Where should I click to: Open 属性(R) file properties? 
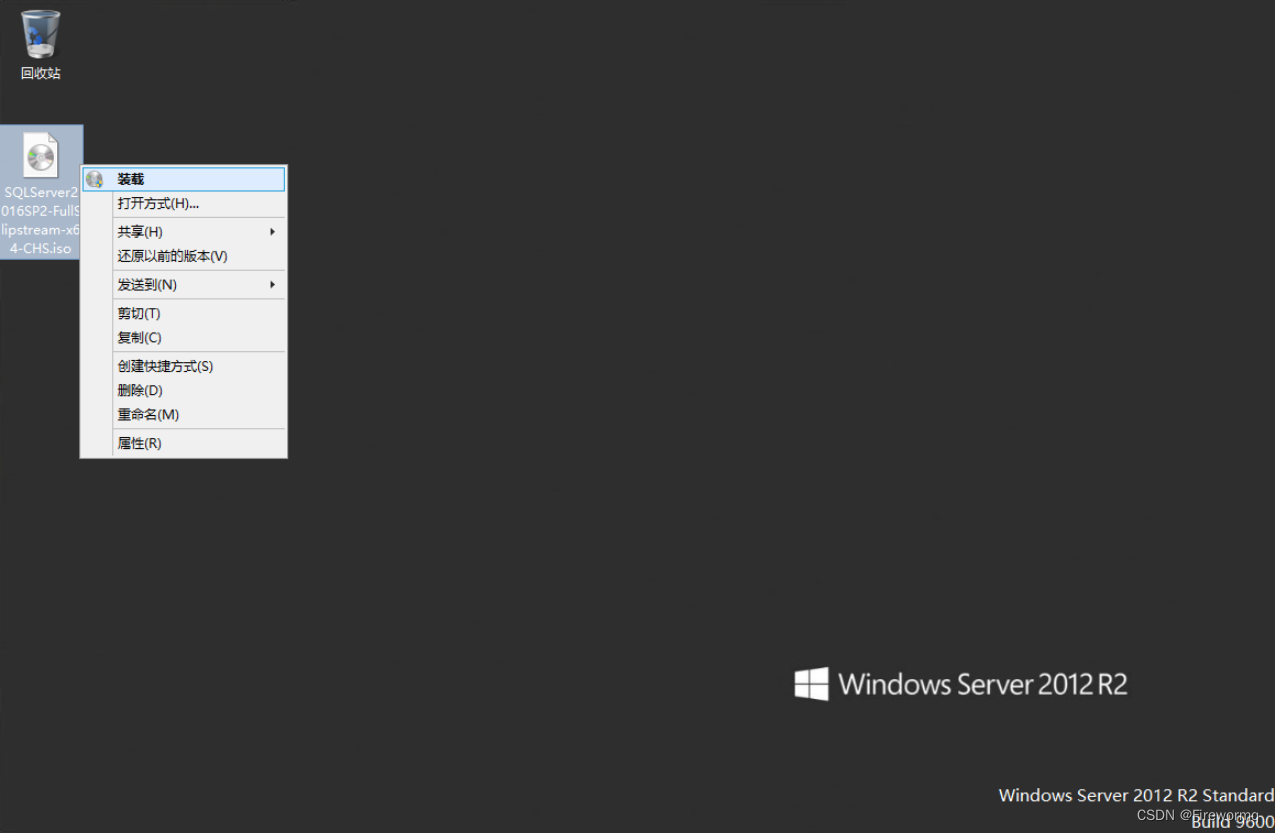[x=184, y=443]
